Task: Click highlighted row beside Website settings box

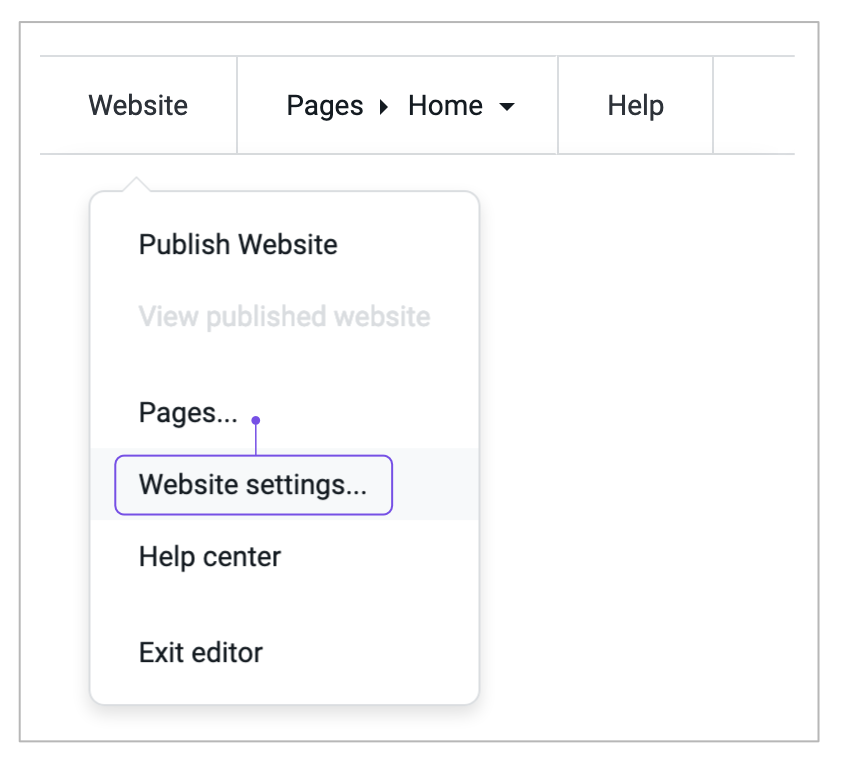Action: 435,484
